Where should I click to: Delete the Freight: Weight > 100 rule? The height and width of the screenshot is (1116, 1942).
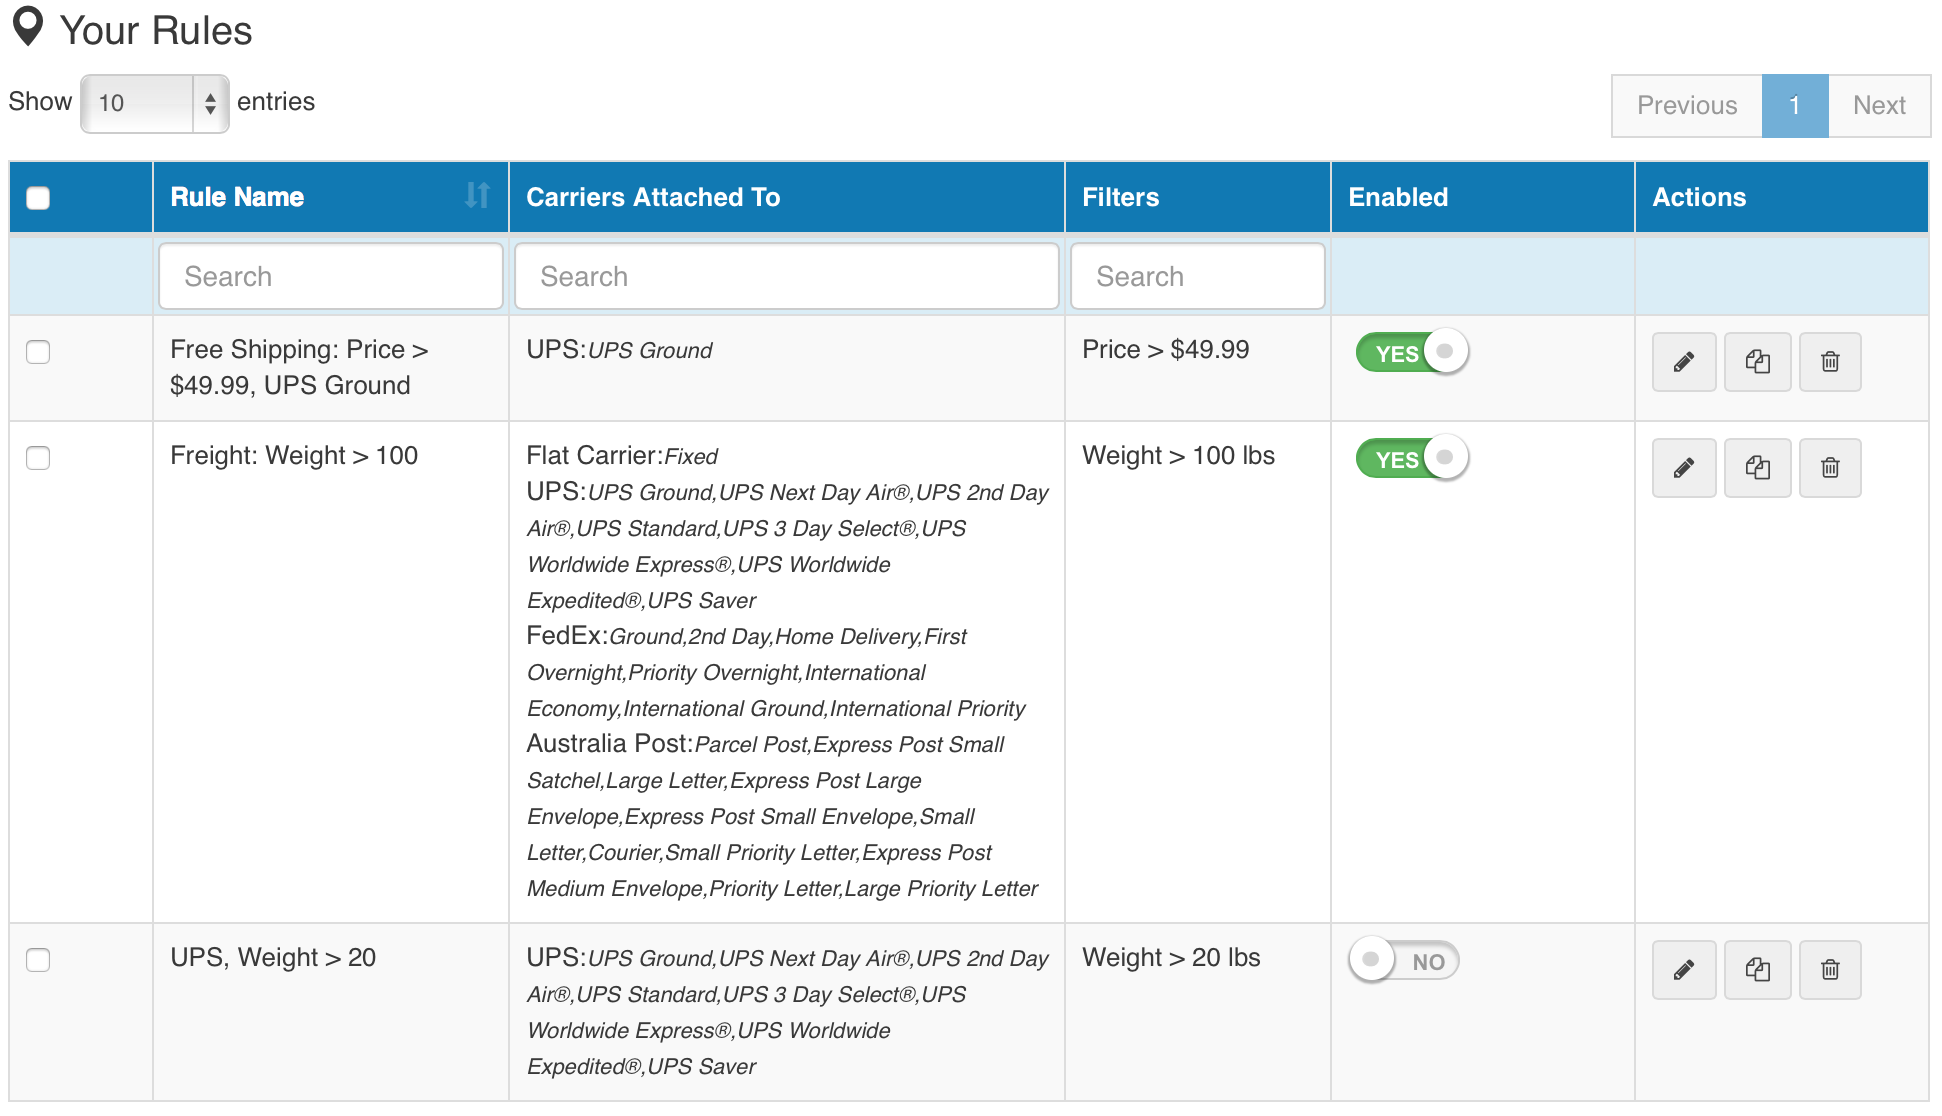[1829, 468]
